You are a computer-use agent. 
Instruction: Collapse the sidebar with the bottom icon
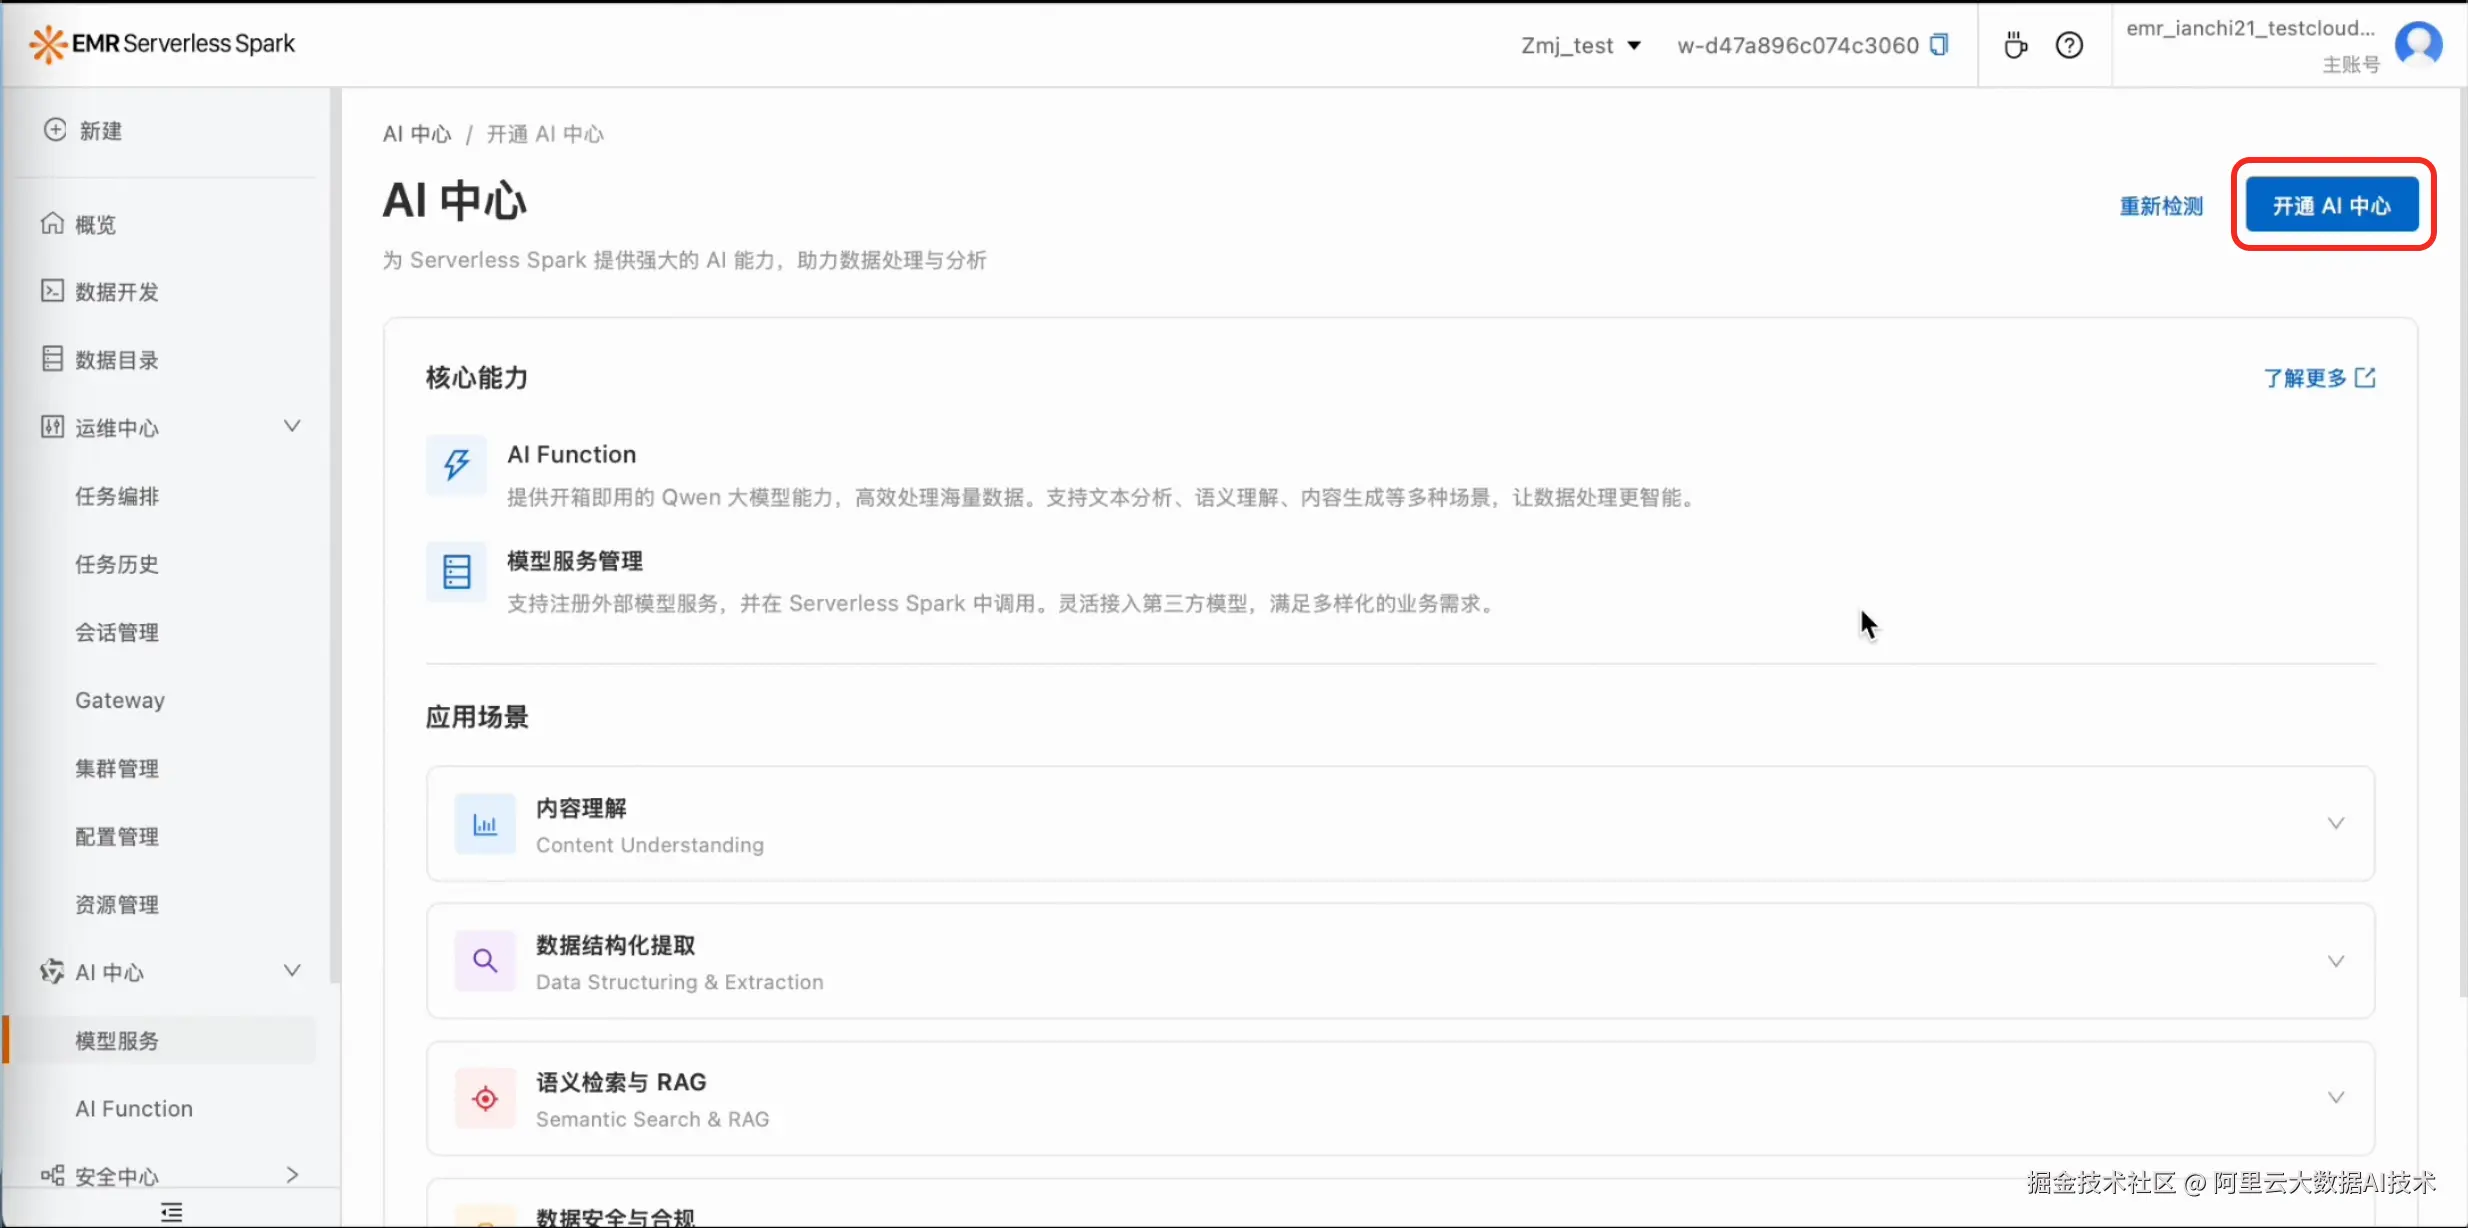click(x=172, y=1212)
